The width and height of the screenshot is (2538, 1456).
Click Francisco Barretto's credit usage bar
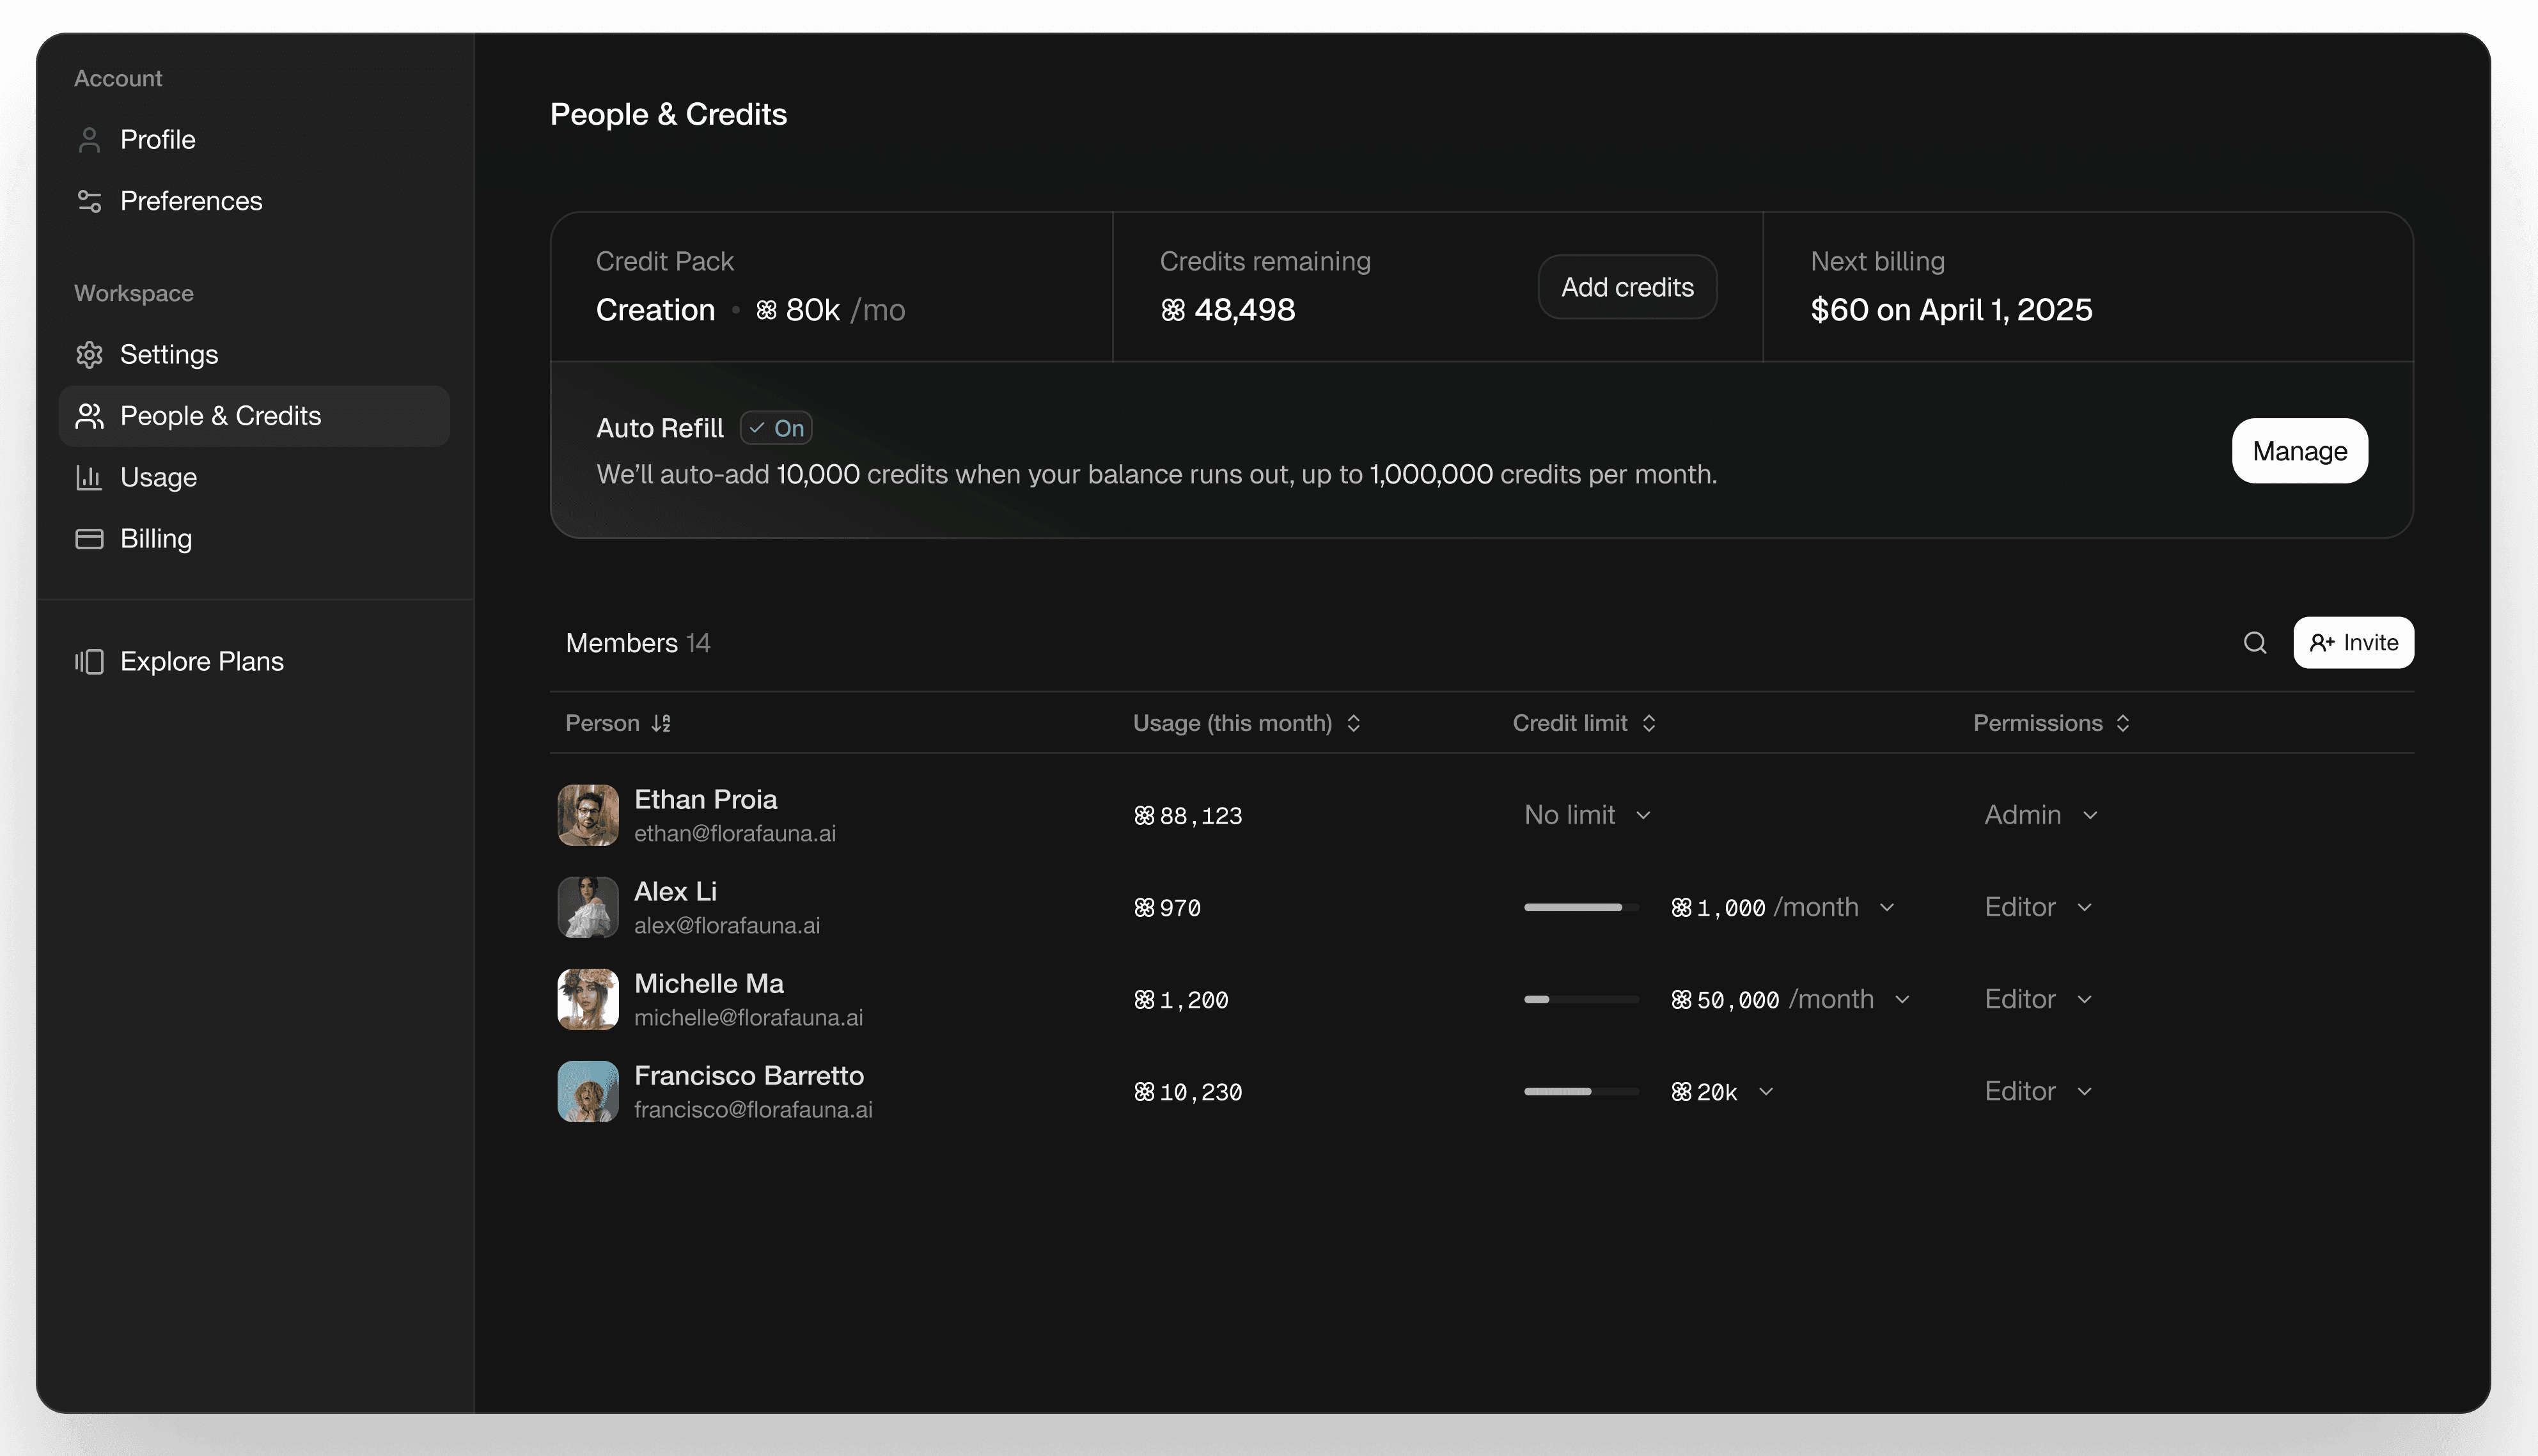(1581, 1091)
